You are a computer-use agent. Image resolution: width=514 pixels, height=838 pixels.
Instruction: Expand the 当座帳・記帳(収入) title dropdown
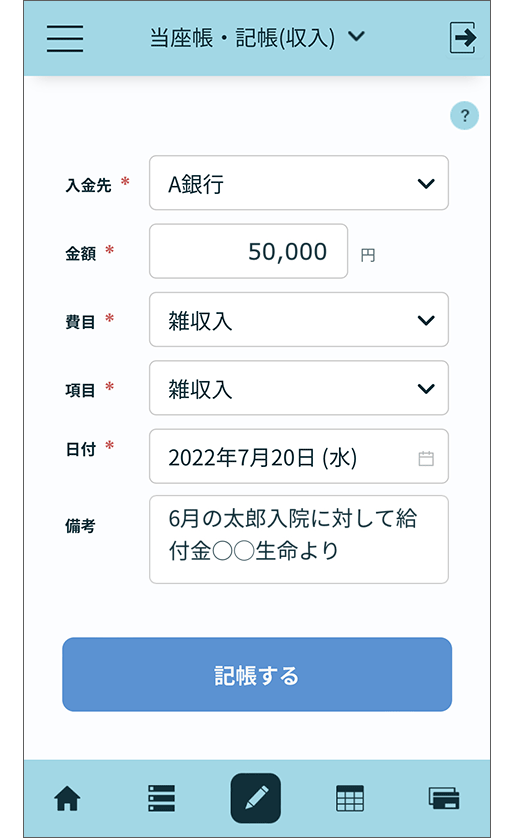(x=356, y=36)
